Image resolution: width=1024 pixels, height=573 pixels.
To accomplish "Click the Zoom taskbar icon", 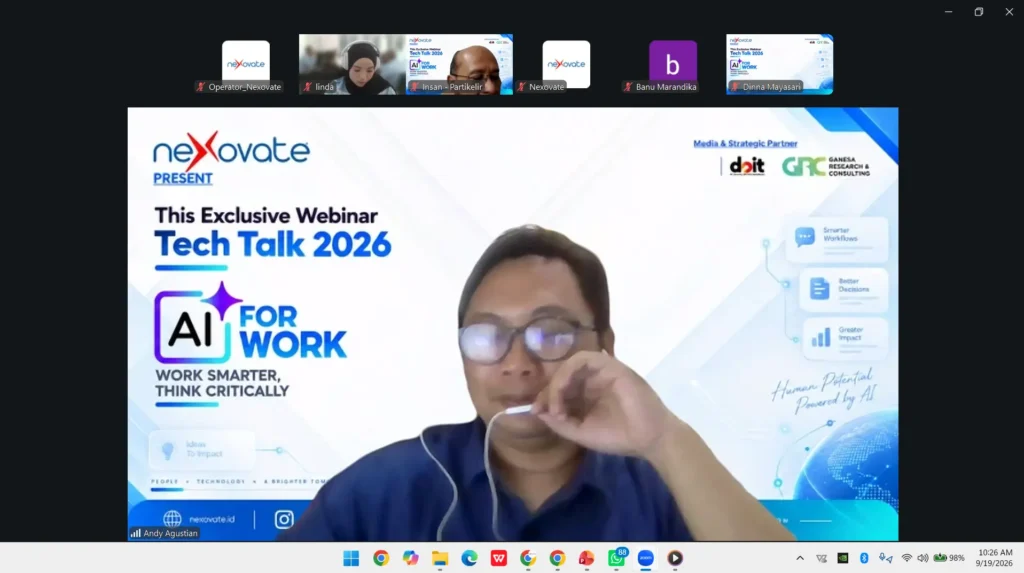I will point(646,558).
